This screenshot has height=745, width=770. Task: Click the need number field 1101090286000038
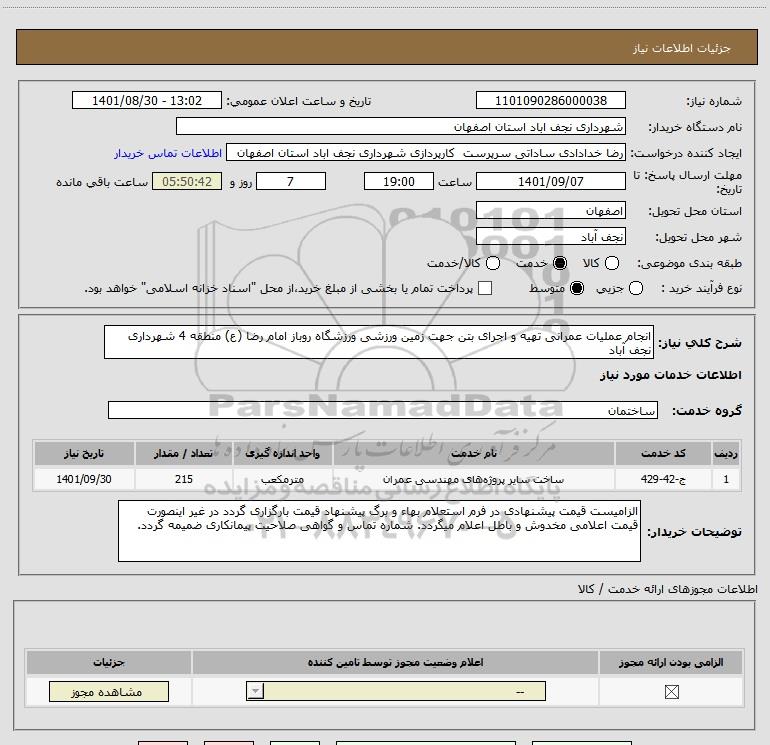click(550, 100)
